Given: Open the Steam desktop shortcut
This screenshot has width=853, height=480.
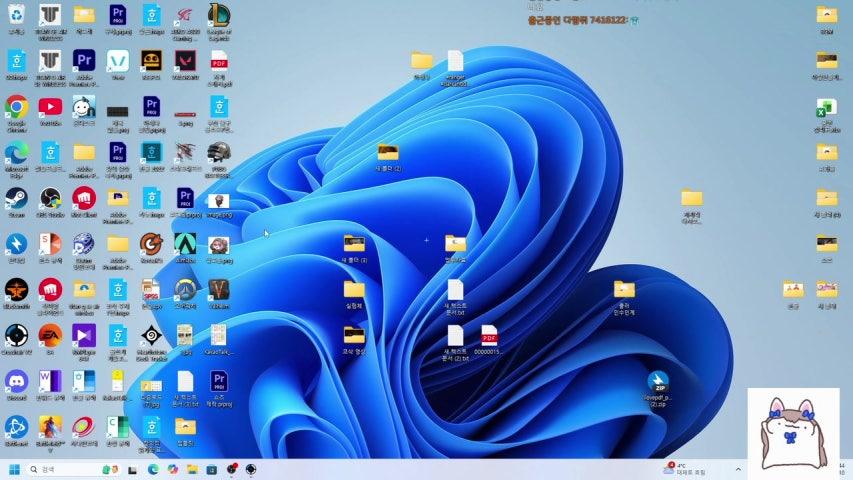Looking at the screenshot, I should click(16, 198).
